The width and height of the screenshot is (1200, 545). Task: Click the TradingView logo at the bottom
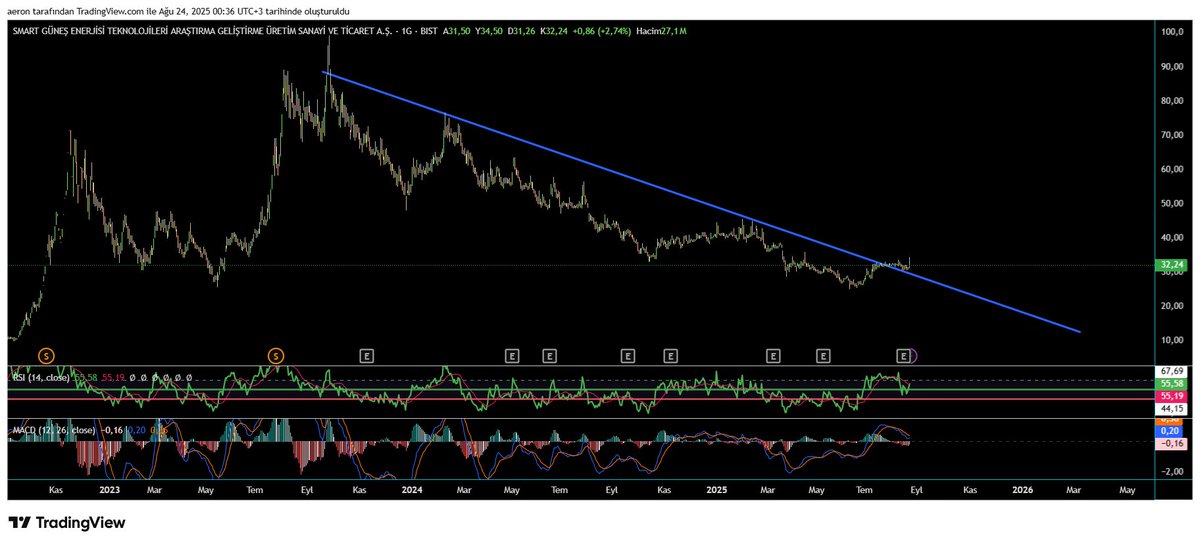coord(66,523)
